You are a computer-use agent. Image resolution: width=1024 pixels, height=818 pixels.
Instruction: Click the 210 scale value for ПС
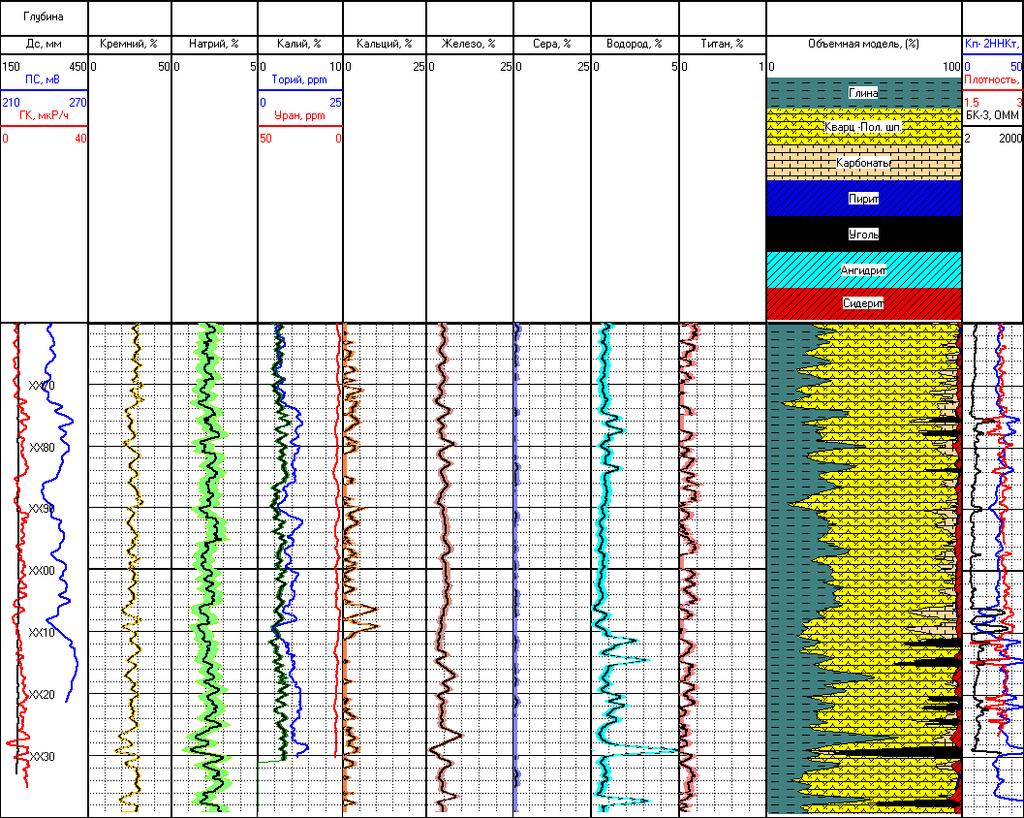pos(10,102)
